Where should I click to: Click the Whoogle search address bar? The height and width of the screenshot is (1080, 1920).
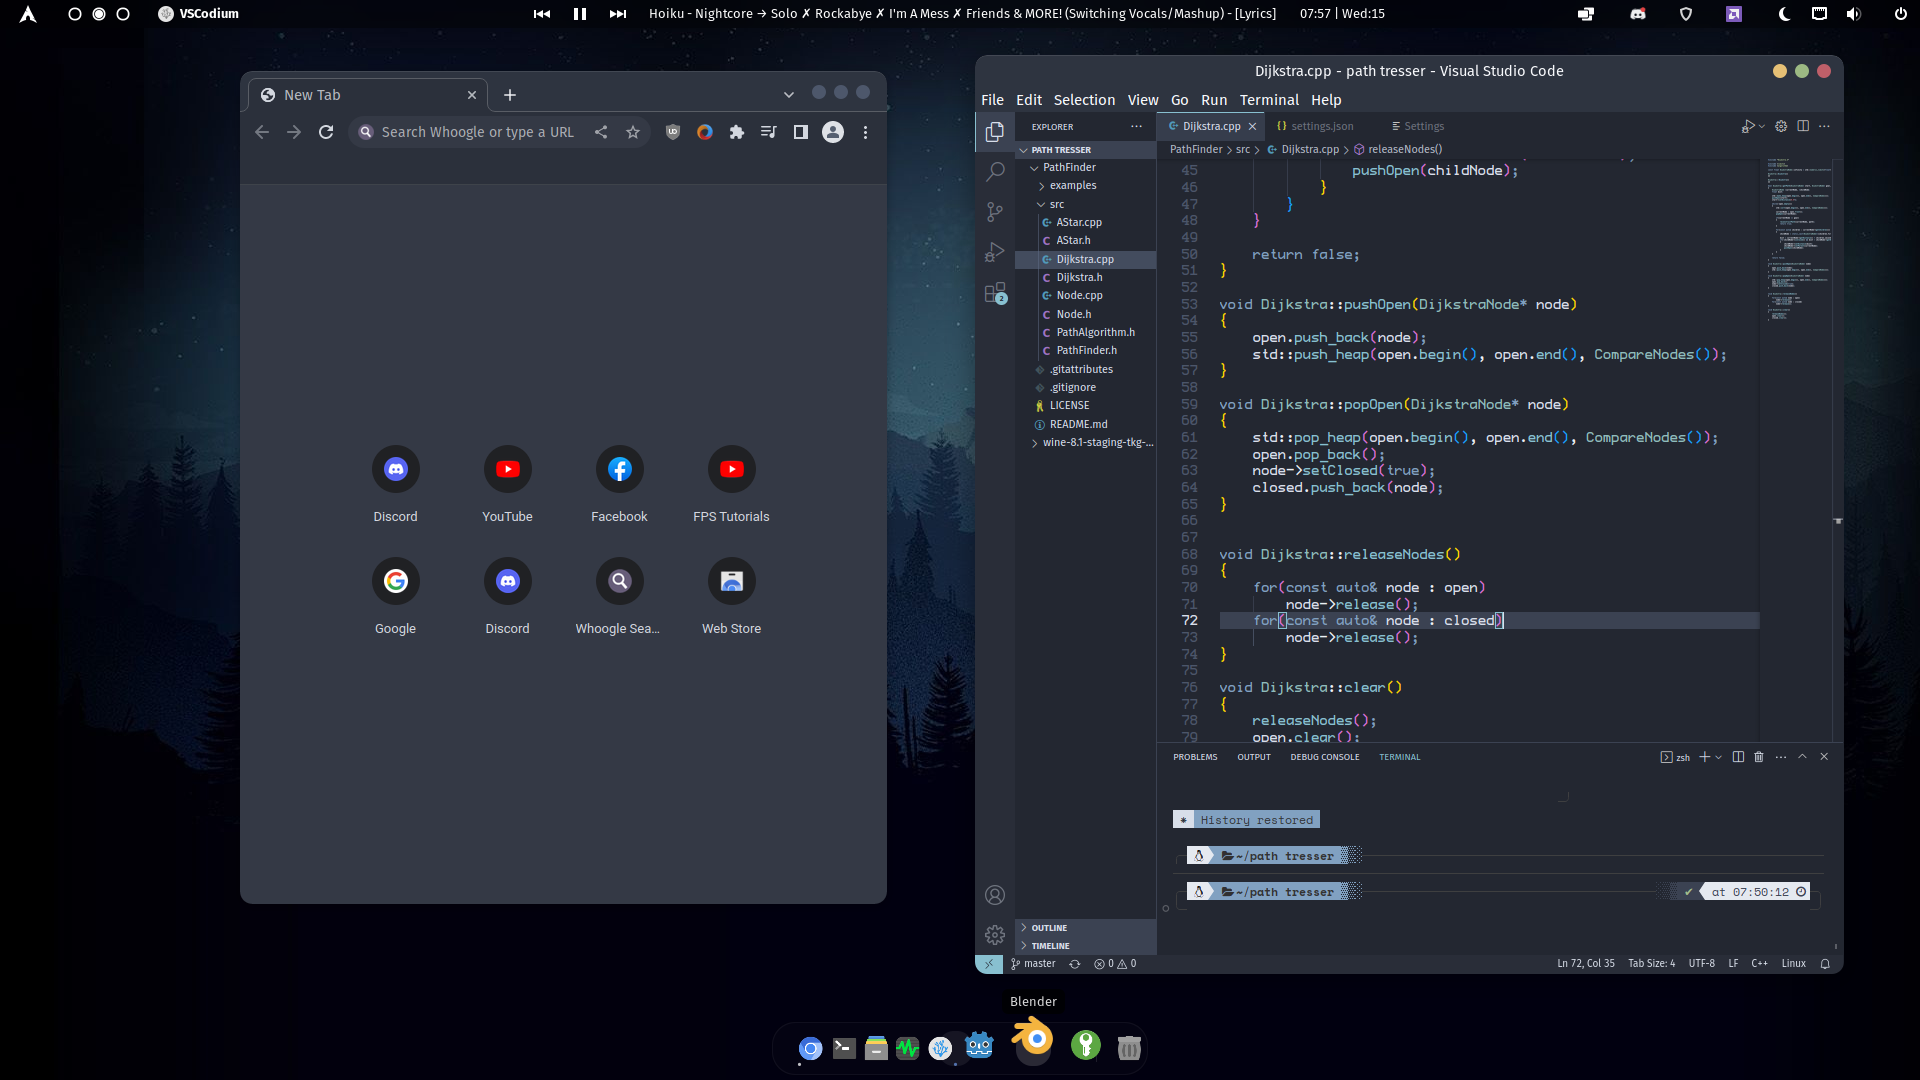click(470, 131)
